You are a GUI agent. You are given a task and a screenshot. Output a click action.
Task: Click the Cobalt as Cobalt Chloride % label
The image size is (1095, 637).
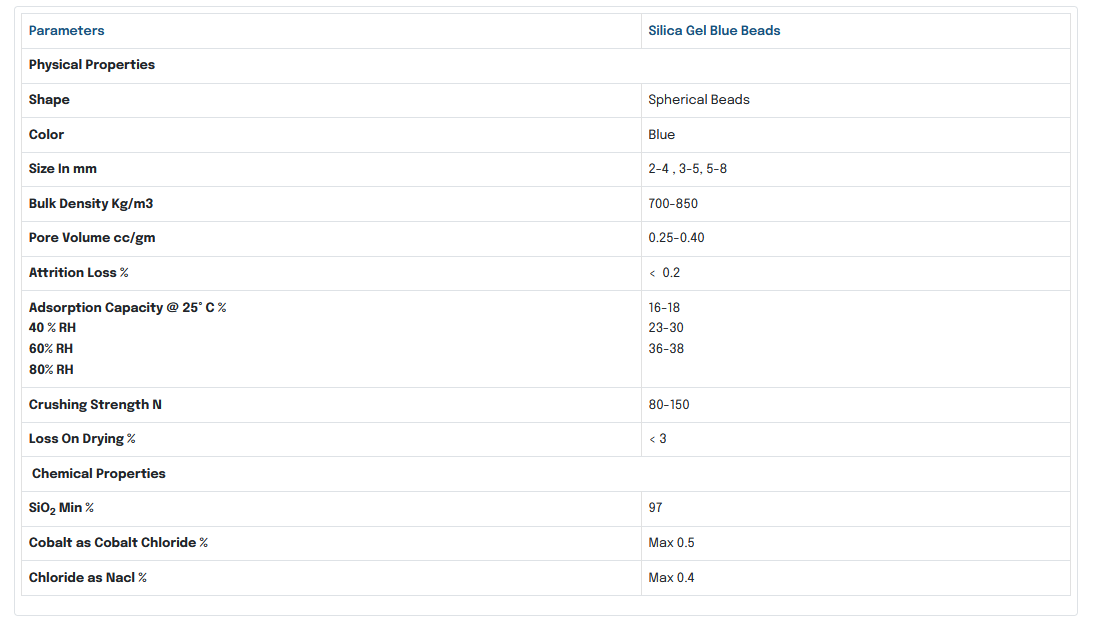click(x=118, y=543)
